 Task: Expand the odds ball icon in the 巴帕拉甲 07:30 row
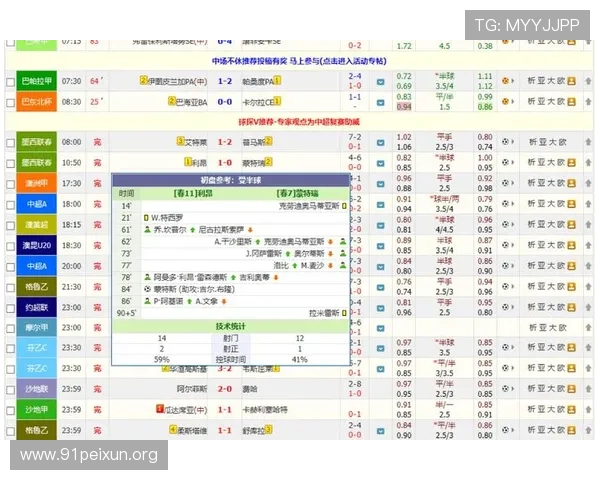[508, 81]
